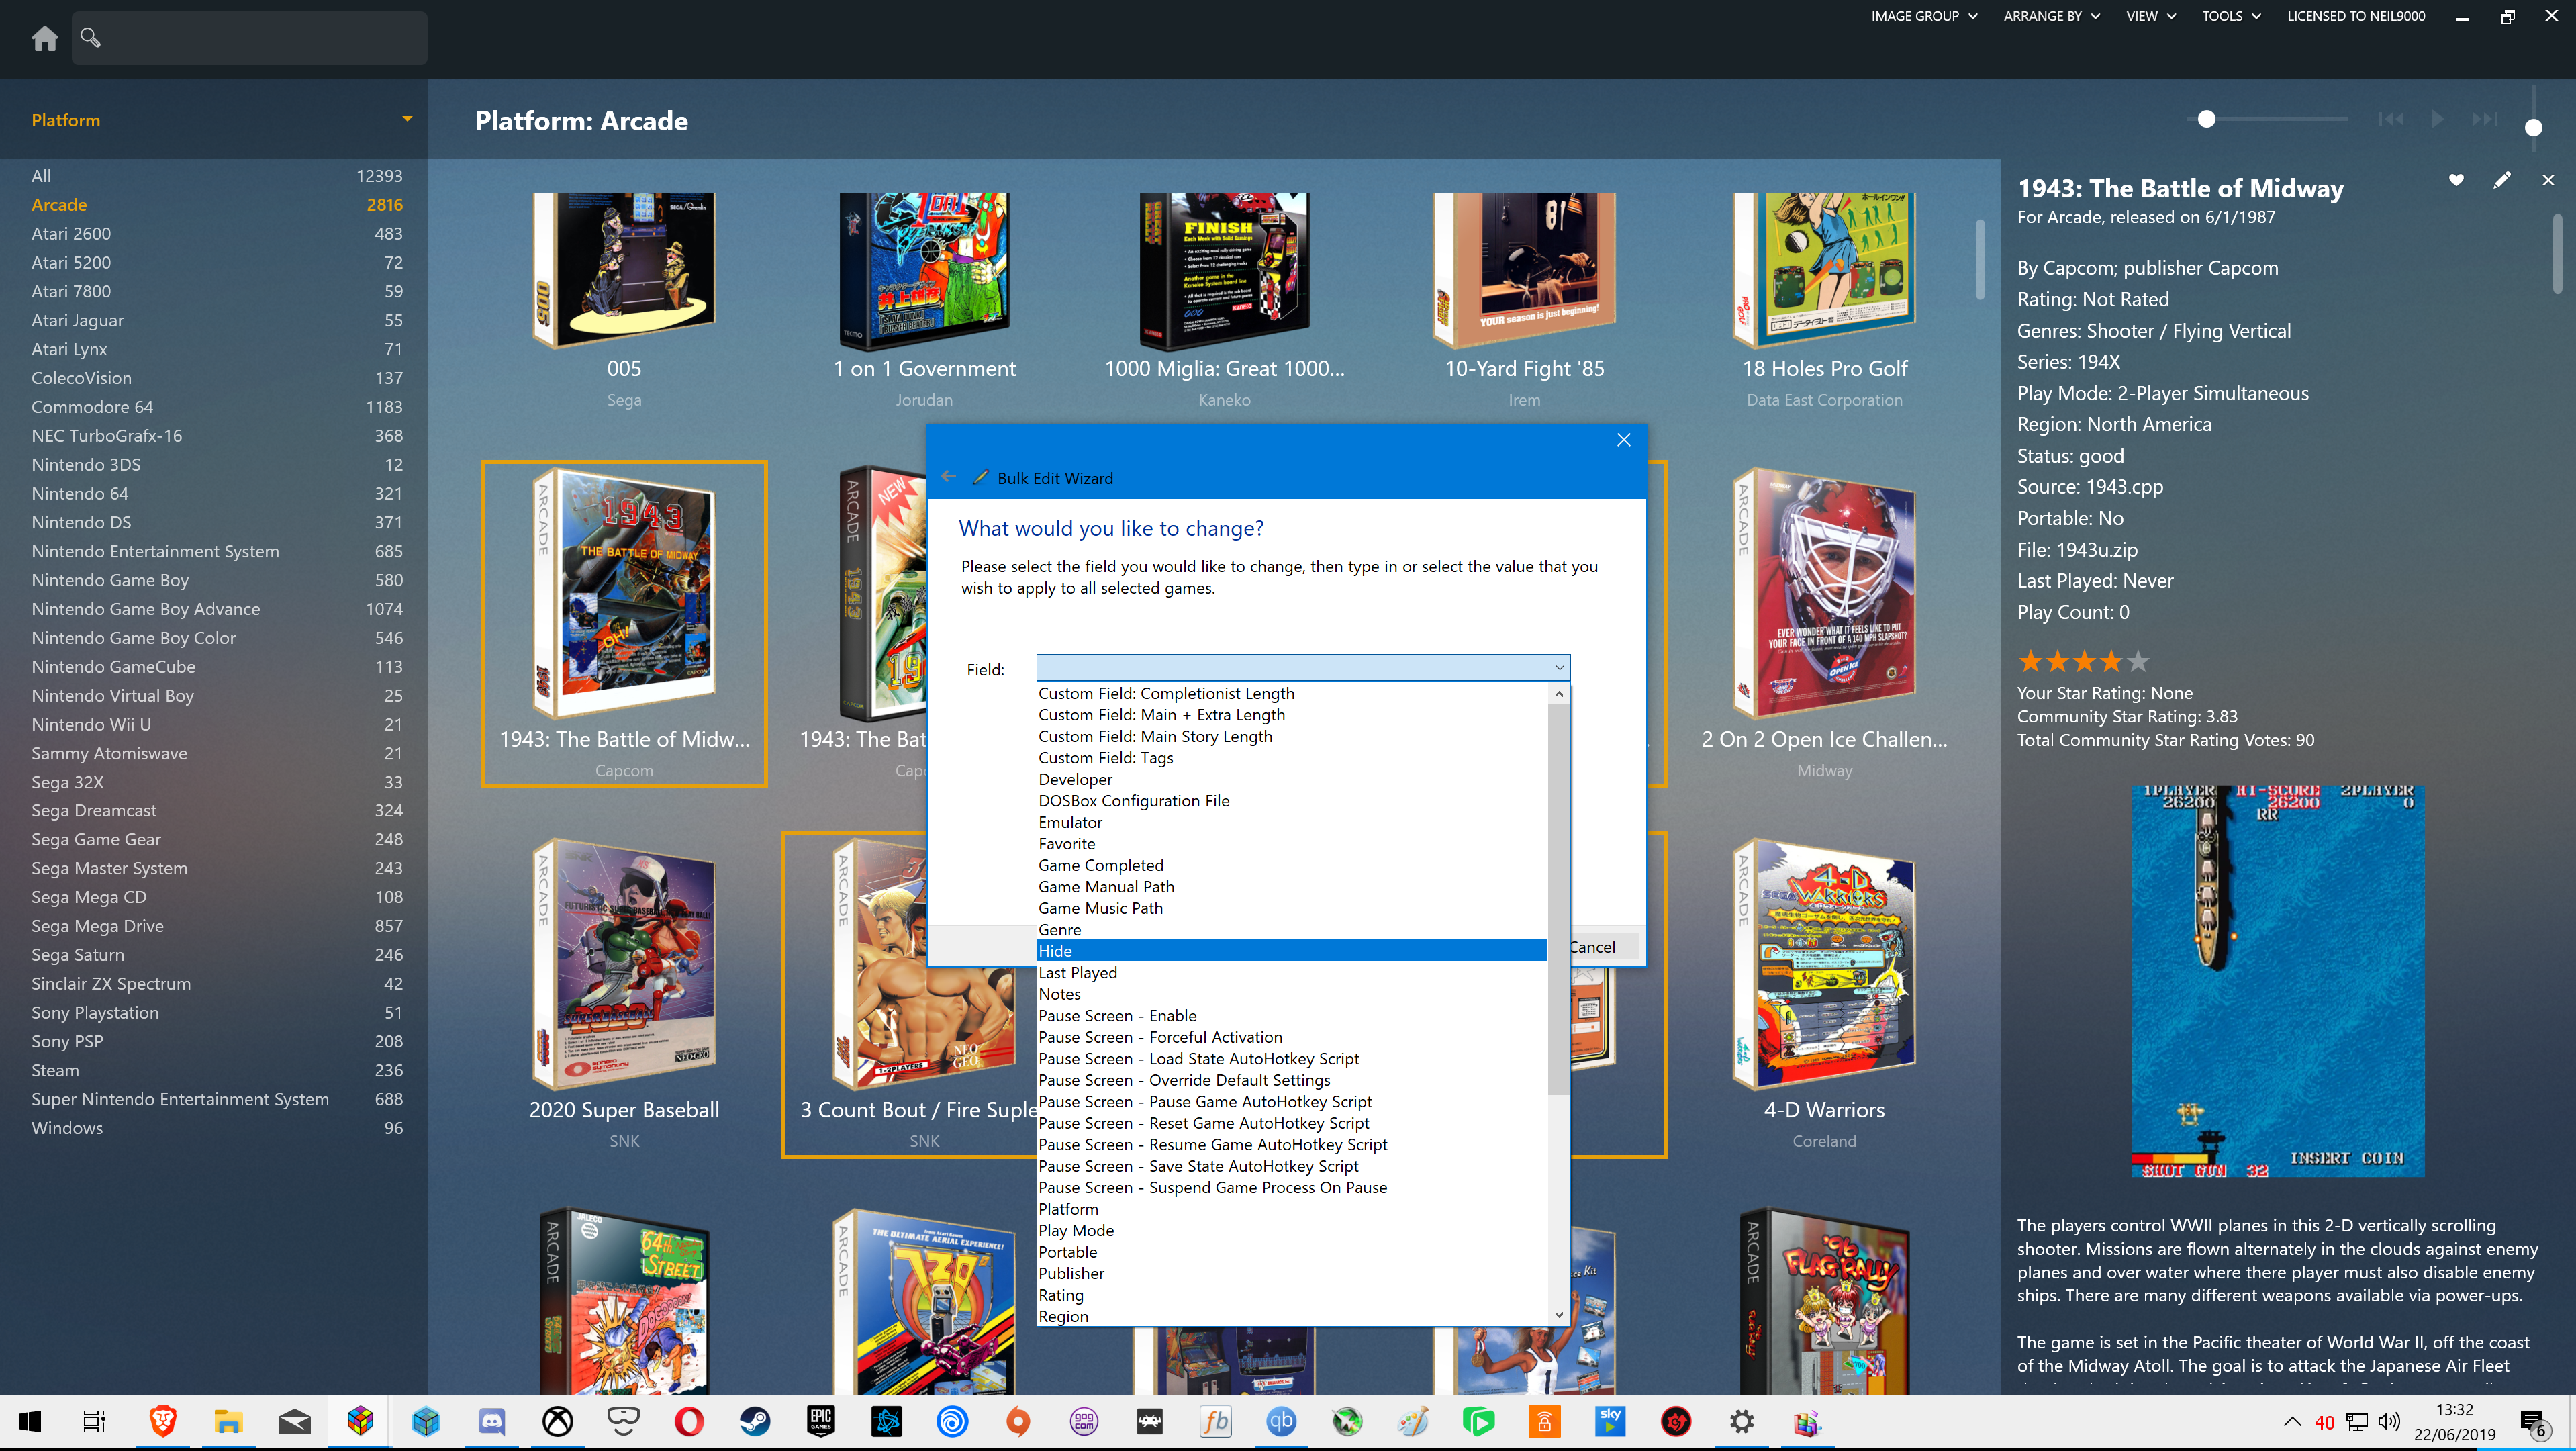Open the notification center icon

(2534, 1422)
